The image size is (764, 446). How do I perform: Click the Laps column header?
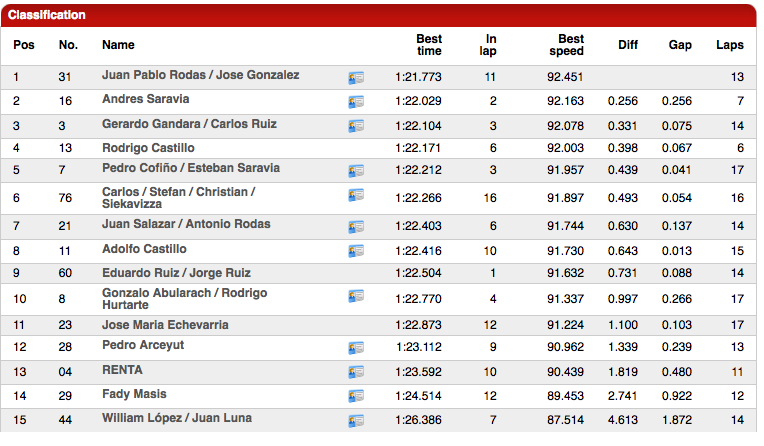(x=729, y=45)
